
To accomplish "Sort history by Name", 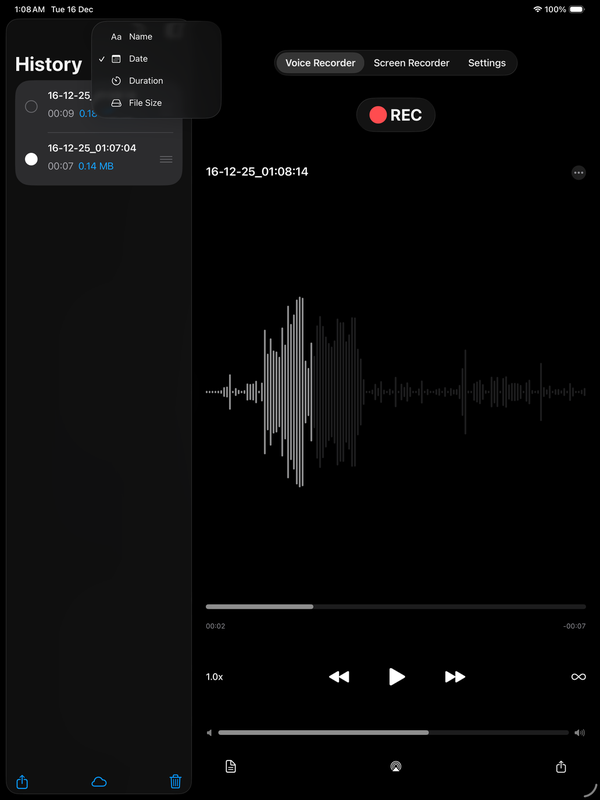I will [x=140, y=37].
